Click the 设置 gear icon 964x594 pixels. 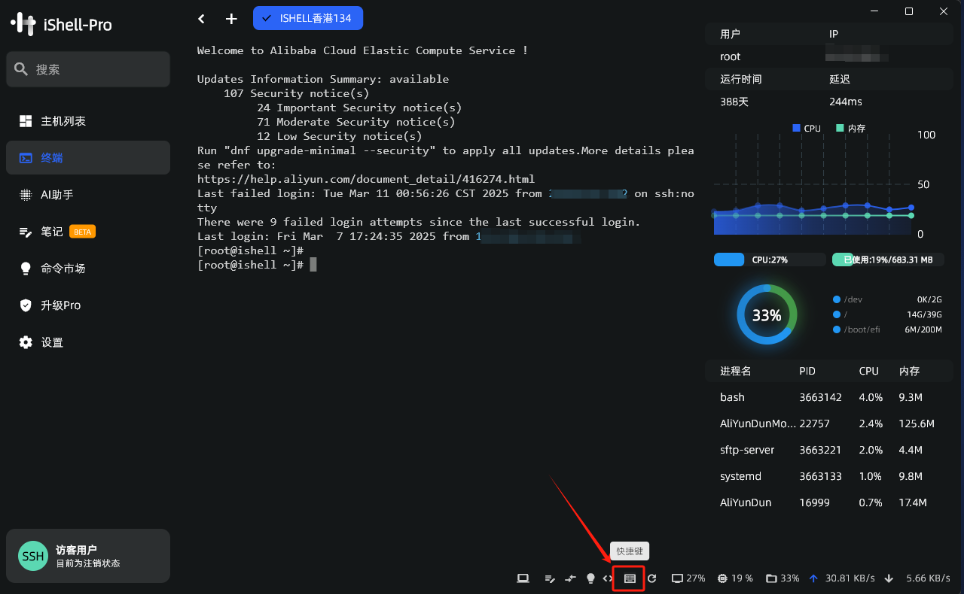coord(25,343)
